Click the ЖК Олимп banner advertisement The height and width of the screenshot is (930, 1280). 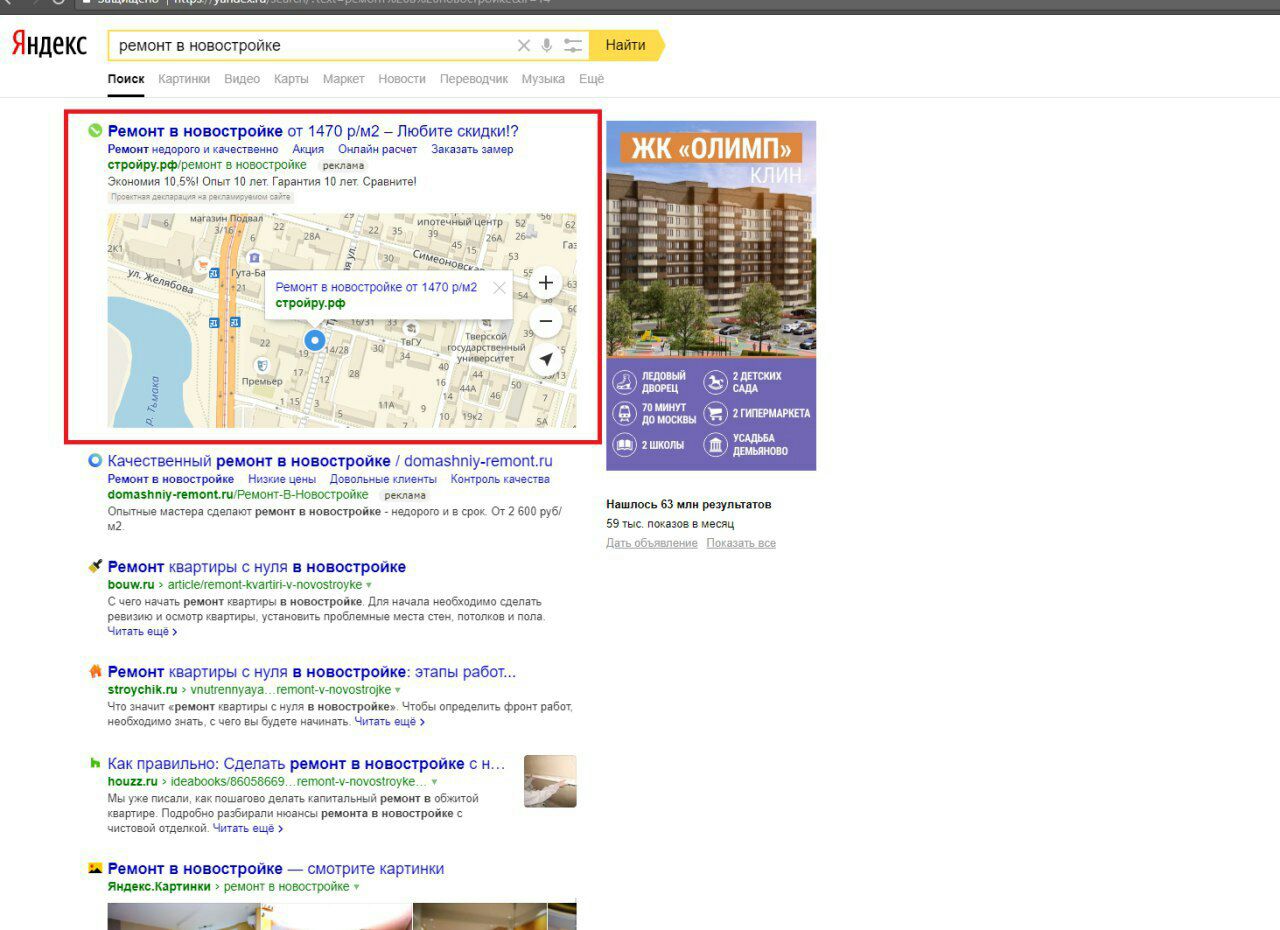click(711, 296)
